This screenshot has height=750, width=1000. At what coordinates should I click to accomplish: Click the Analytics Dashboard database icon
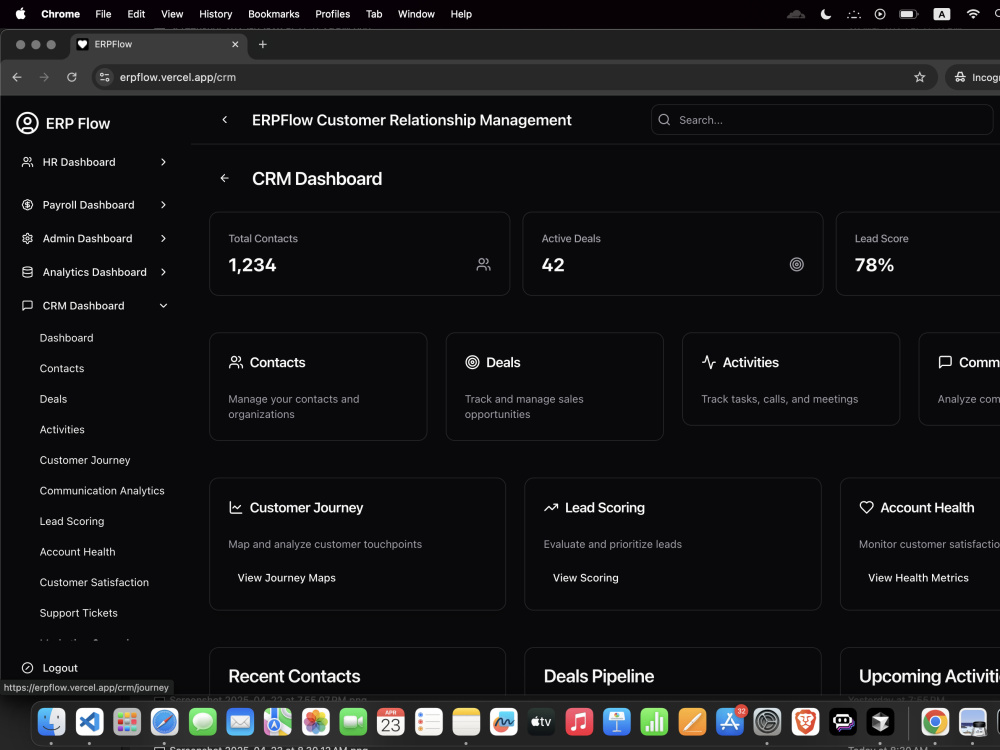(27, 272)
